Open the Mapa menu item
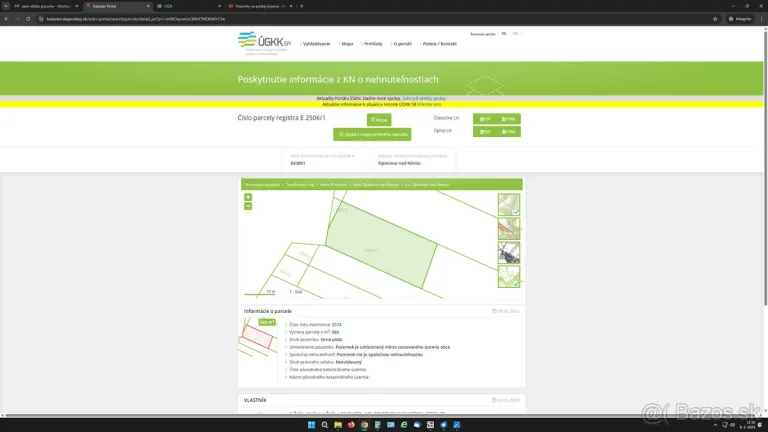Viewport: 768px width, 432px height. point(347,44)
